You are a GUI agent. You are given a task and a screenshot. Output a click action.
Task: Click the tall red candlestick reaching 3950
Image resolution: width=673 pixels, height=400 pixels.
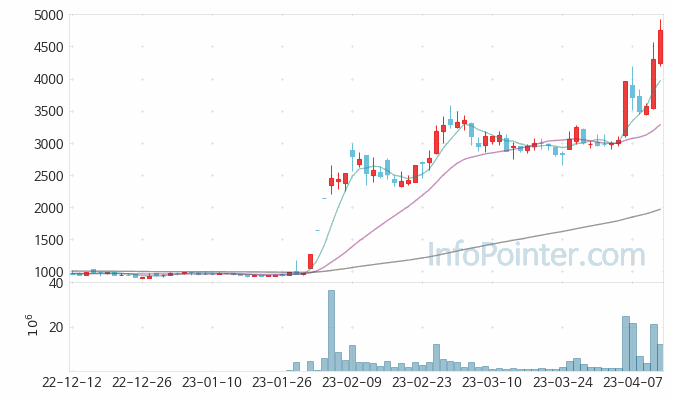625,109
